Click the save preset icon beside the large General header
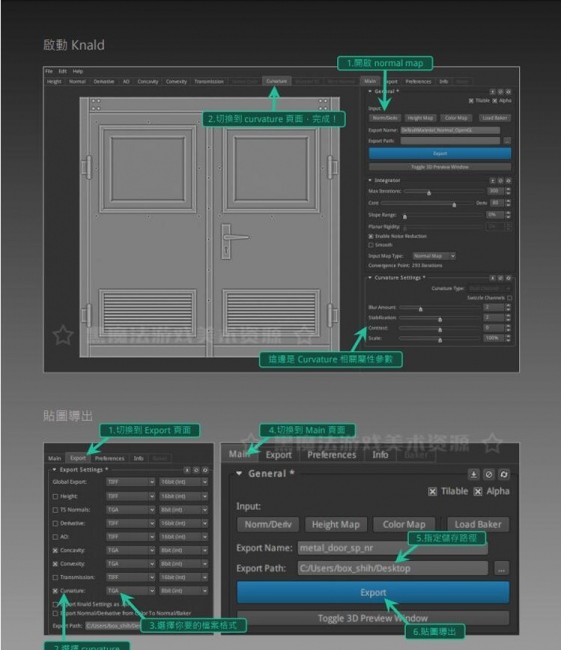The width and height of the screenshot is (561, 650). click(474, 474)
